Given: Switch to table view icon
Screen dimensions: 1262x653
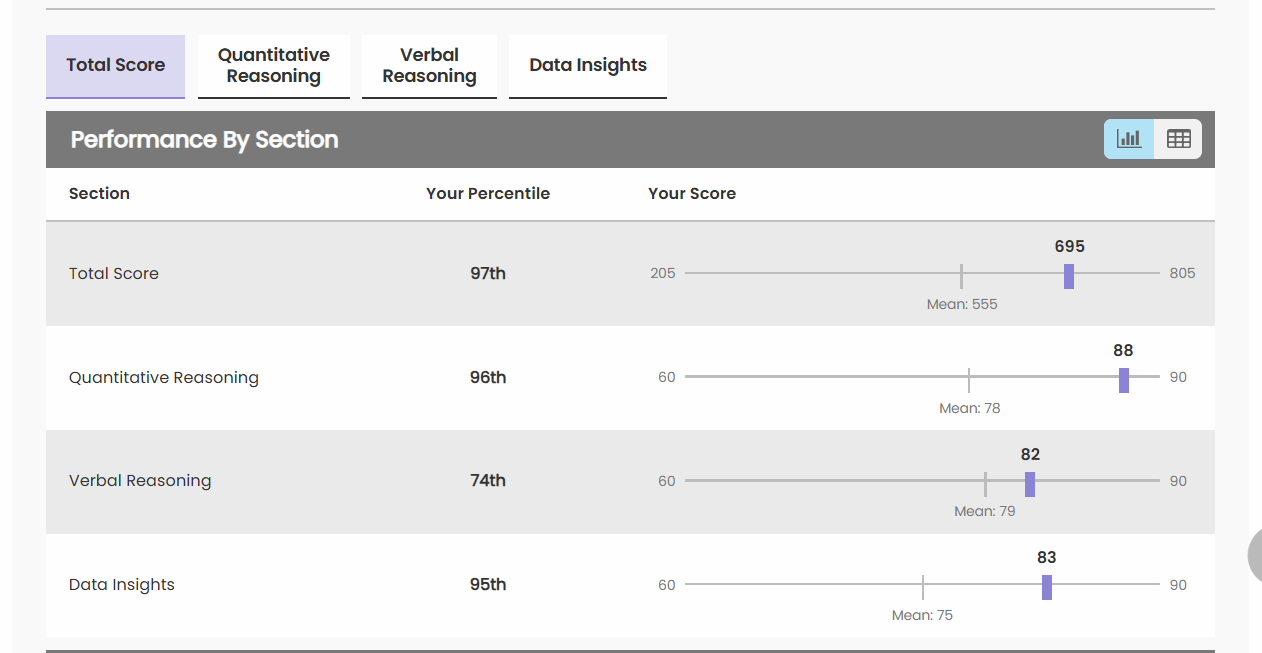Looking at the screenshot, I should (1178, 139).
